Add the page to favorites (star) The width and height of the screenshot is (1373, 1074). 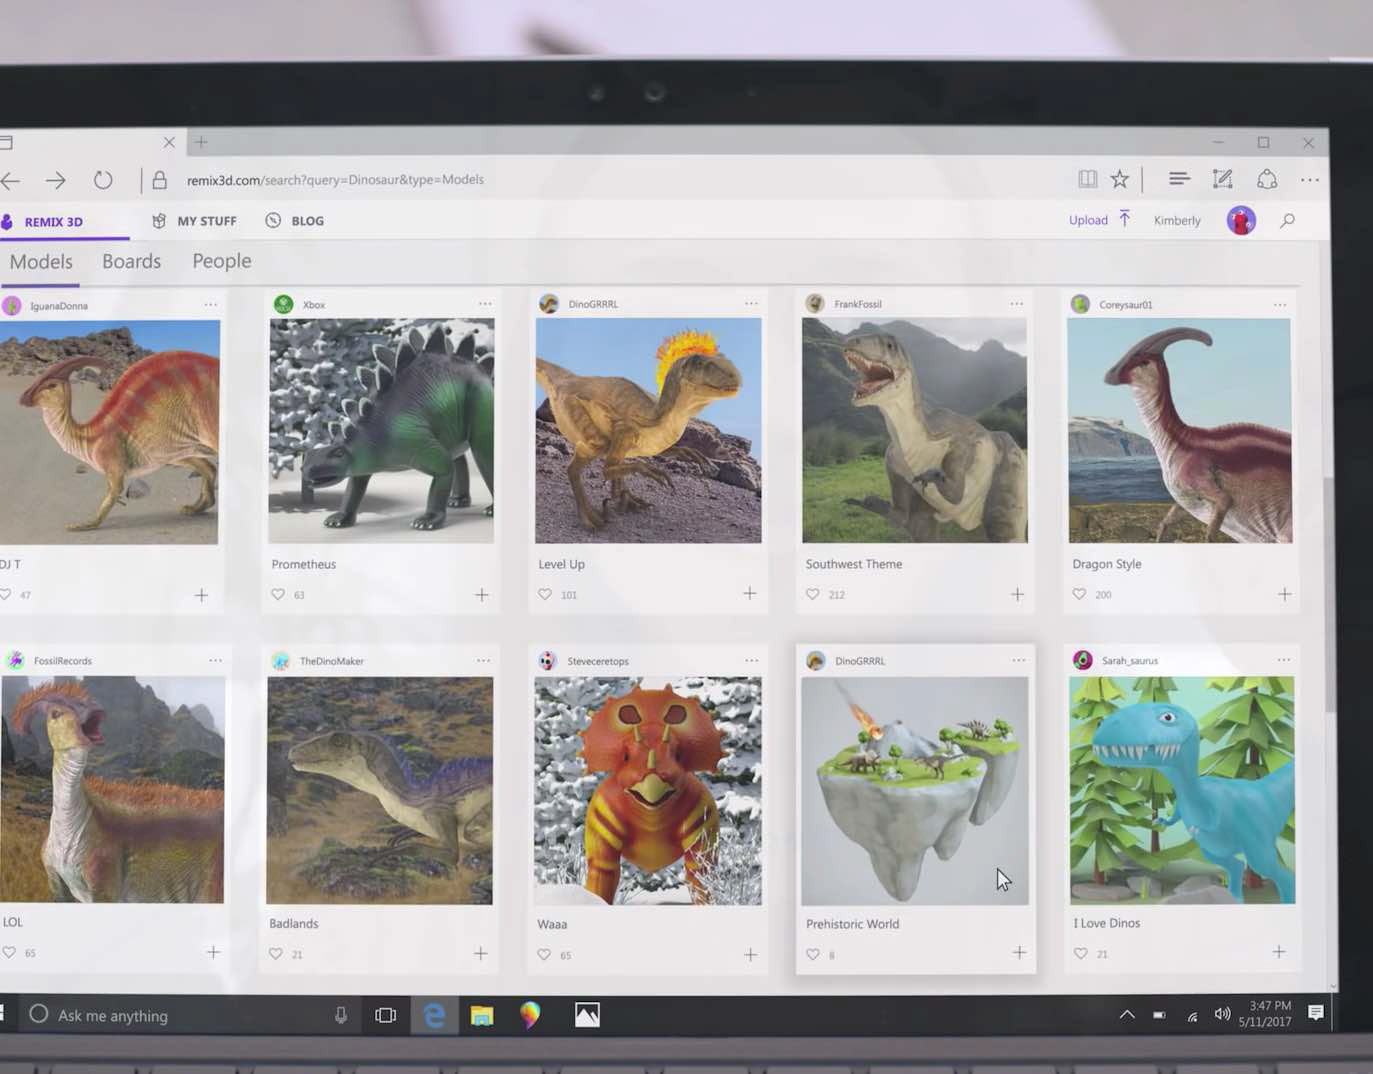coord(1120,179)
